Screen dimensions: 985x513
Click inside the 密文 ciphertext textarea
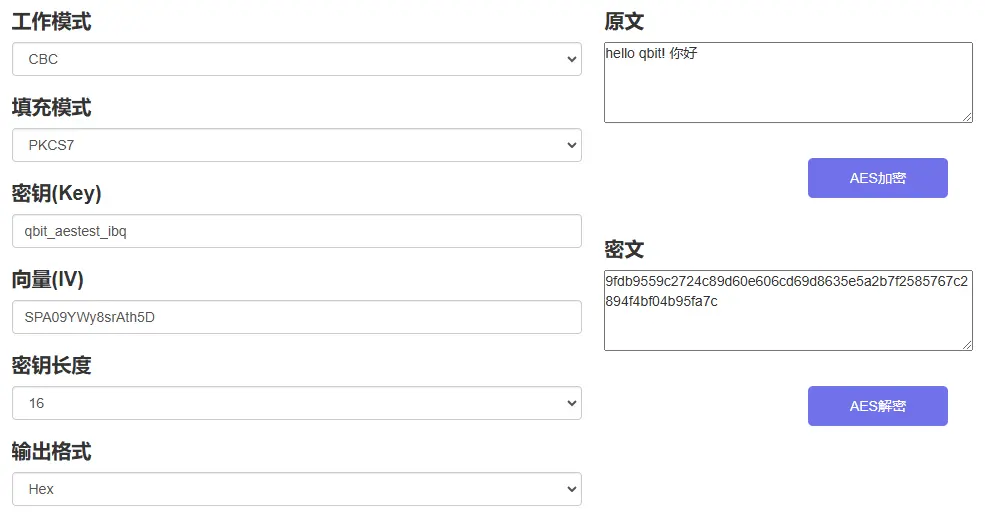point(788,310)
